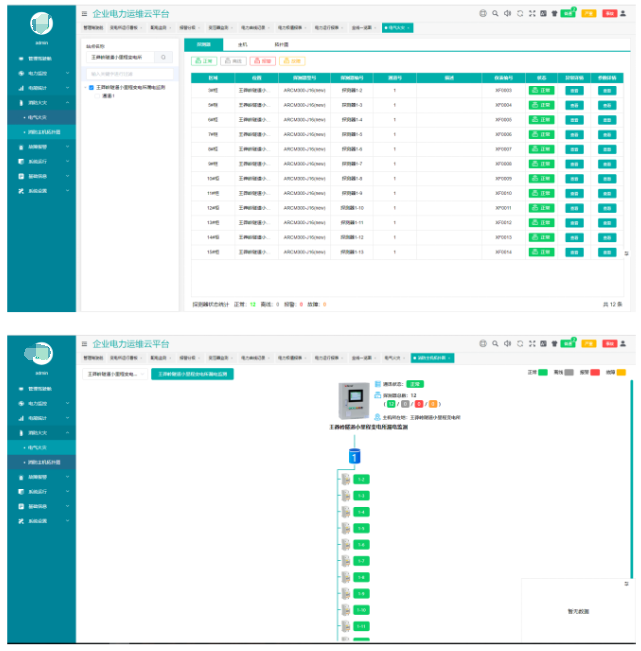Click green count 12 badge under detector total
641x651 pixels.
[391, 404]
